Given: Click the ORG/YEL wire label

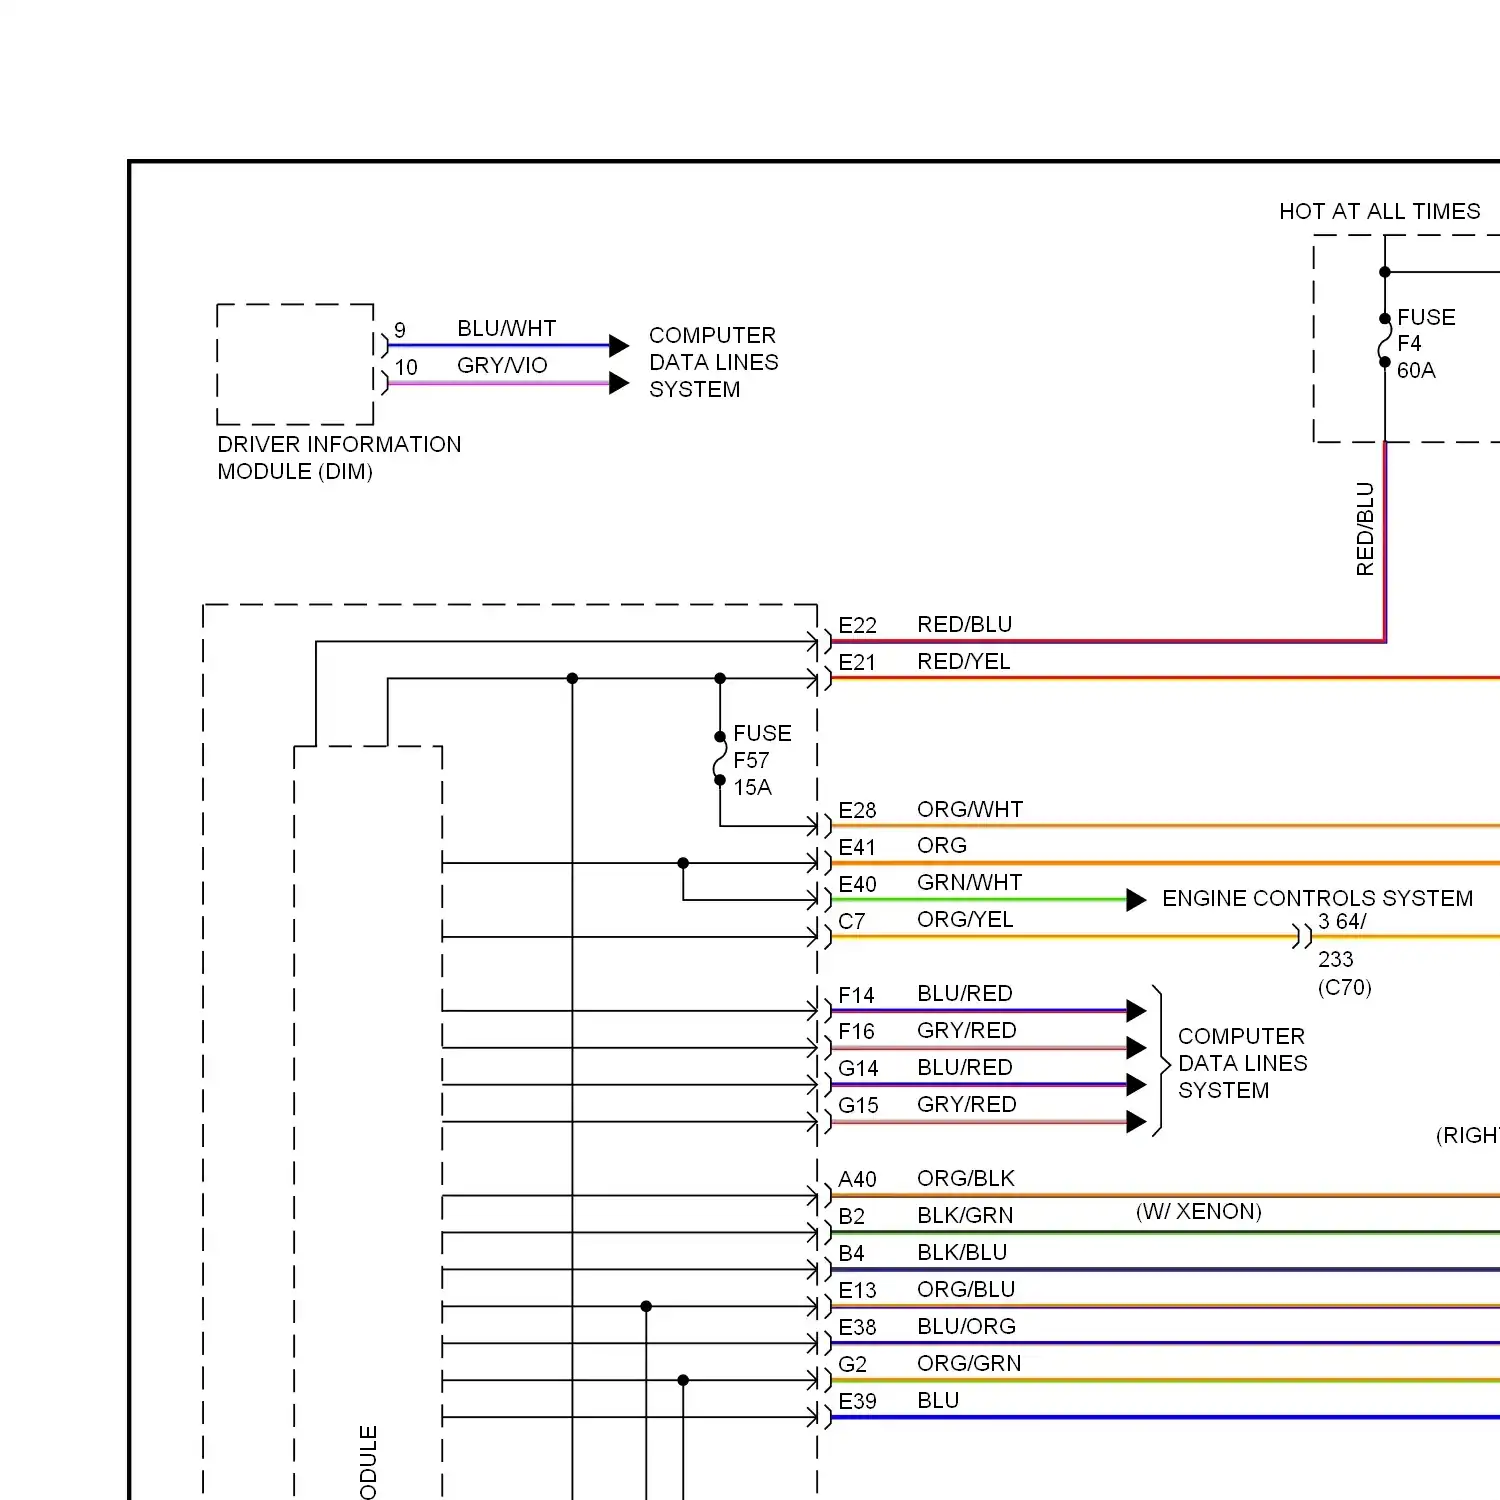Looking at the screenshot, I should pos(965,919).
